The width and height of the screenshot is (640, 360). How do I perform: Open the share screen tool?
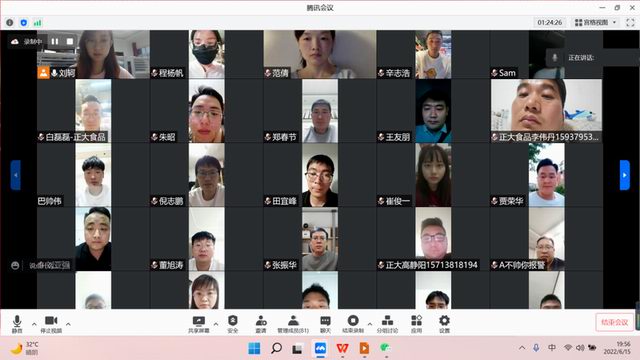[199, 324]
